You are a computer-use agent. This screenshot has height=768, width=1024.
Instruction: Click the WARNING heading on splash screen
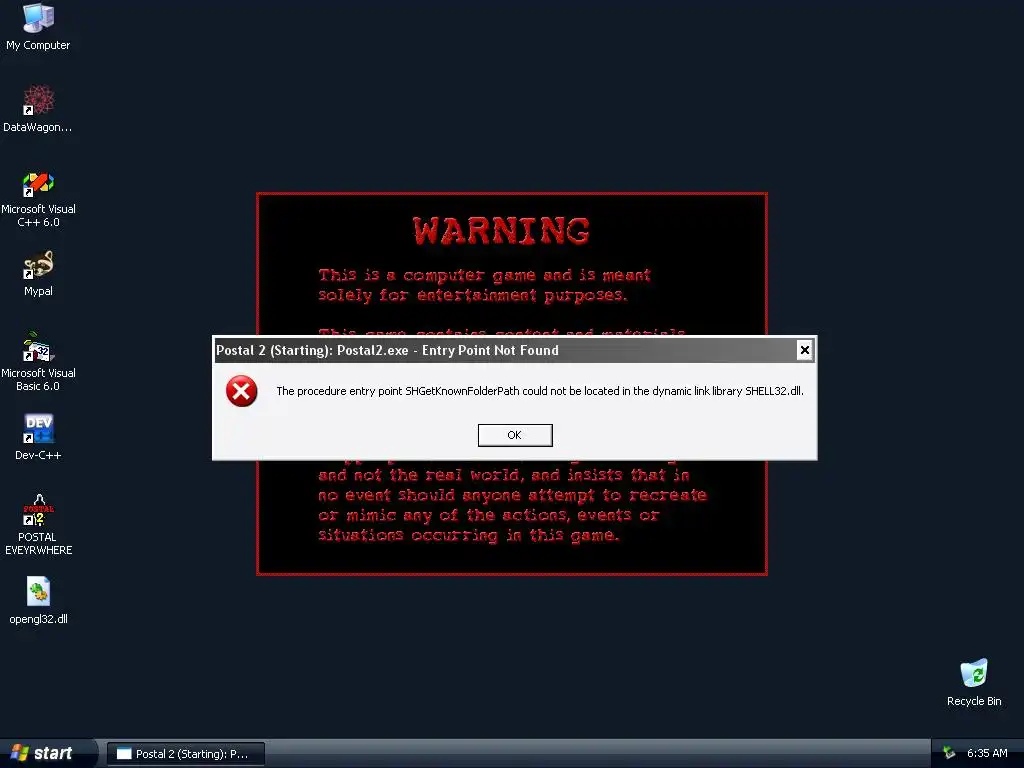(x=502, y=231)
